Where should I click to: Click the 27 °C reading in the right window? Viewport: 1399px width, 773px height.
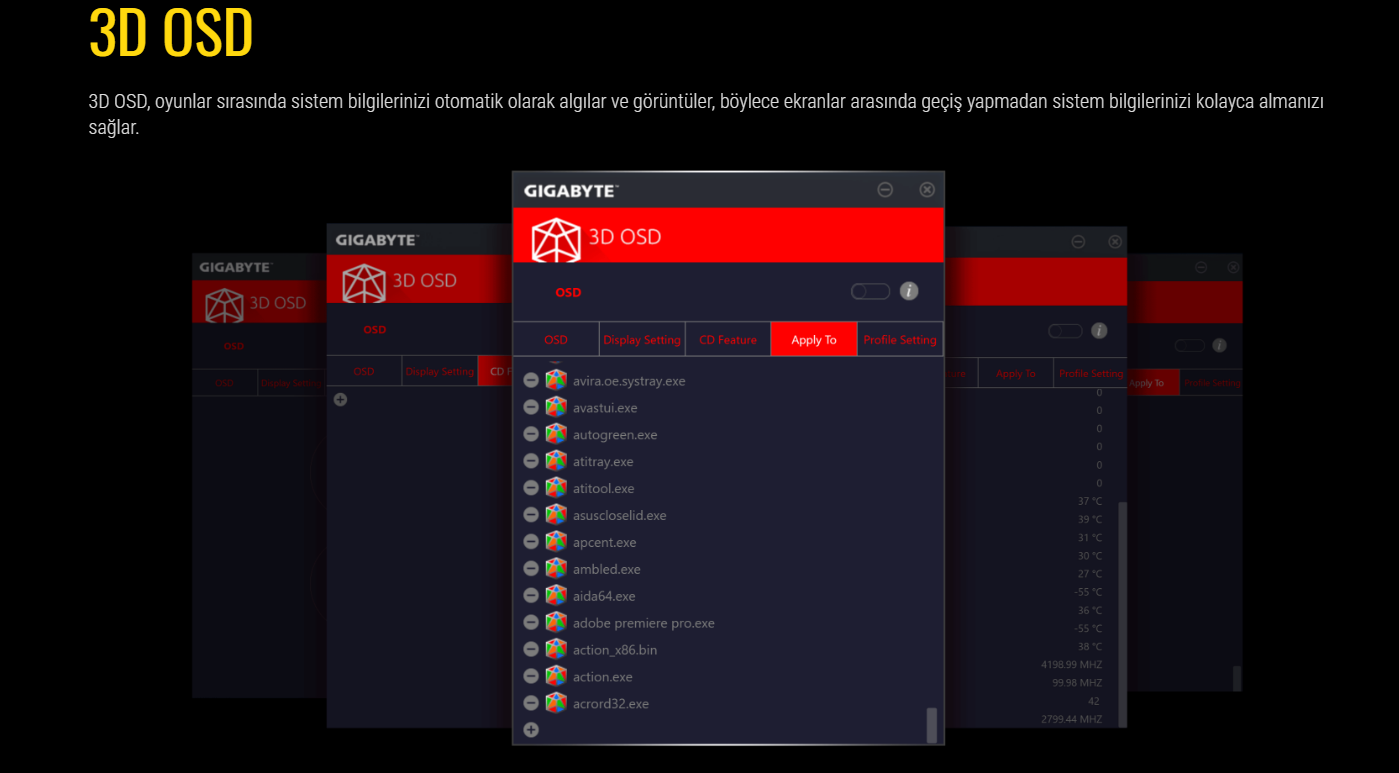[1090, 574]
